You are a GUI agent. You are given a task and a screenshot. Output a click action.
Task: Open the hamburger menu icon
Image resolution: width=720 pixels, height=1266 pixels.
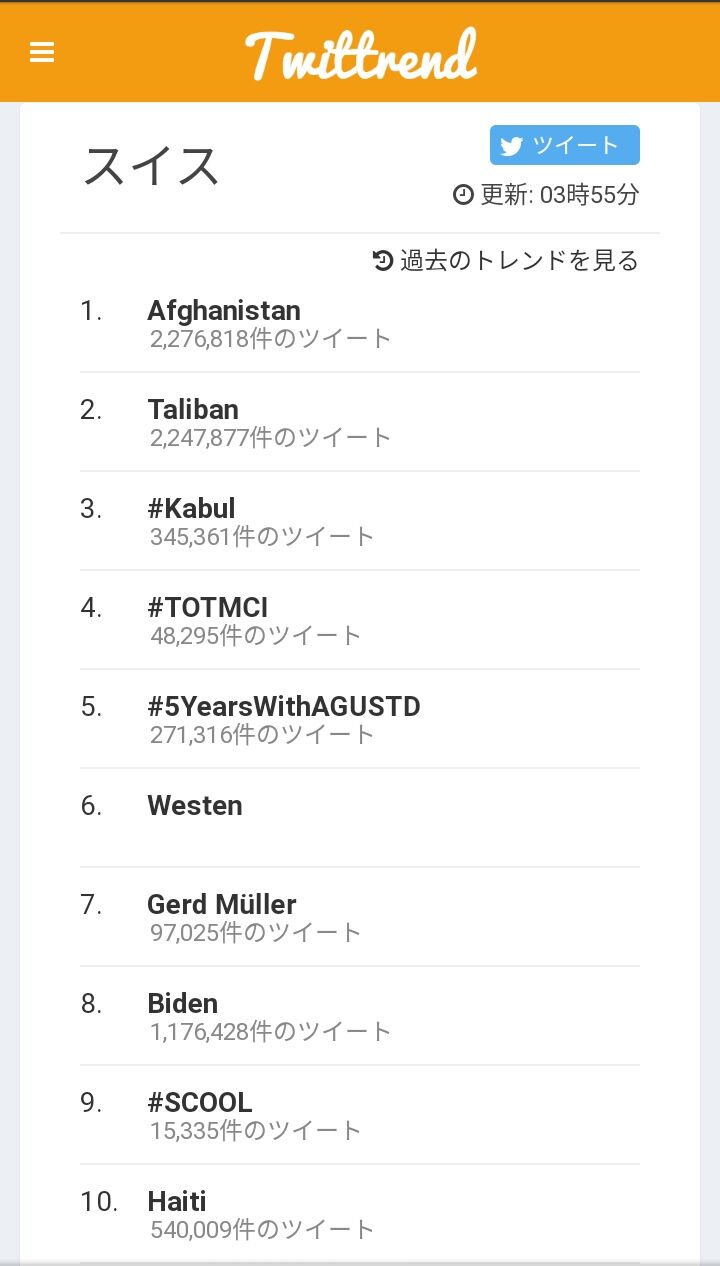pyautogui.click(x=42, y=53)
